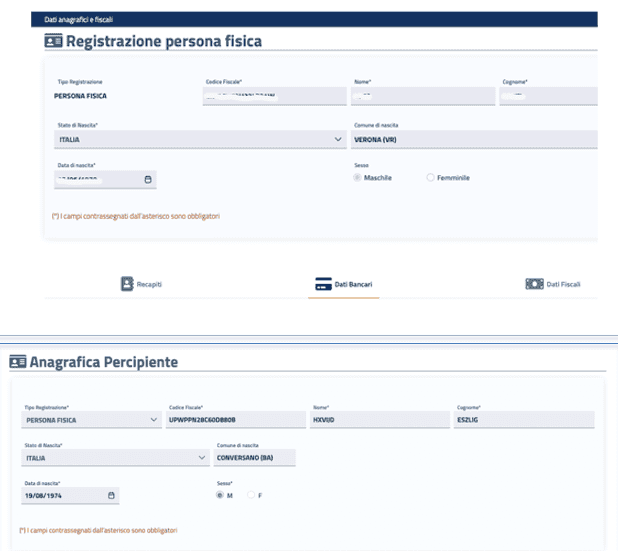
Task: Click the ID card icon beside Anagrafica Percipiente
Action: (x=18, y=361)
